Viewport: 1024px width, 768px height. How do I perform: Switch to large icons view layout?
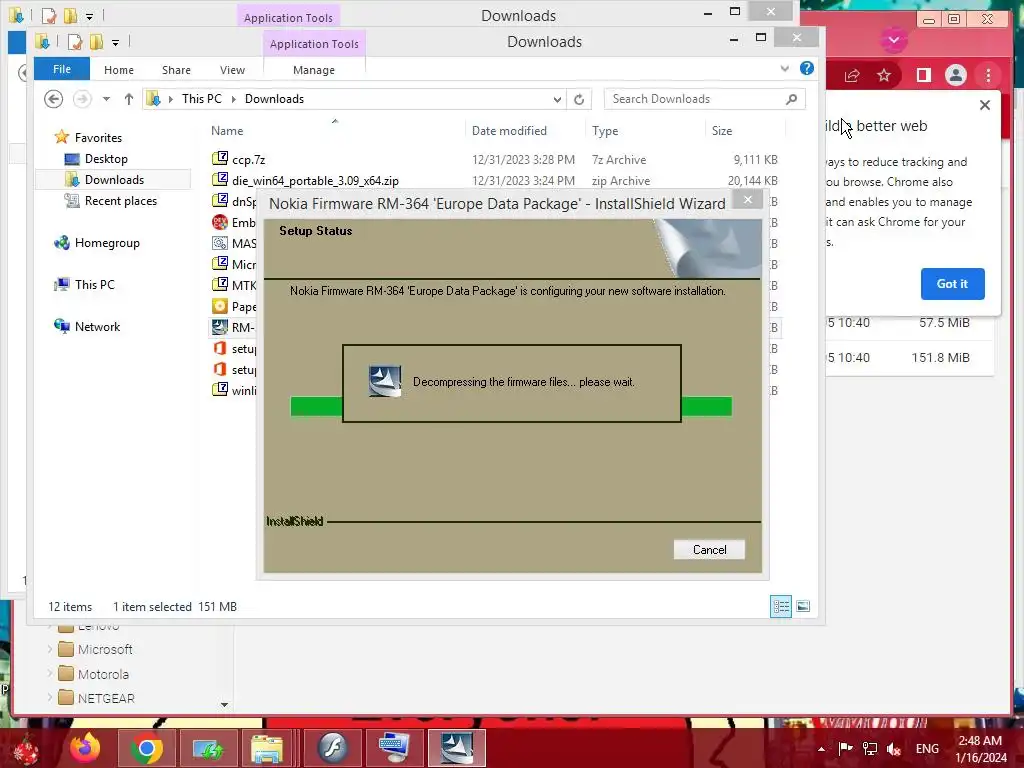coord(803,606)
